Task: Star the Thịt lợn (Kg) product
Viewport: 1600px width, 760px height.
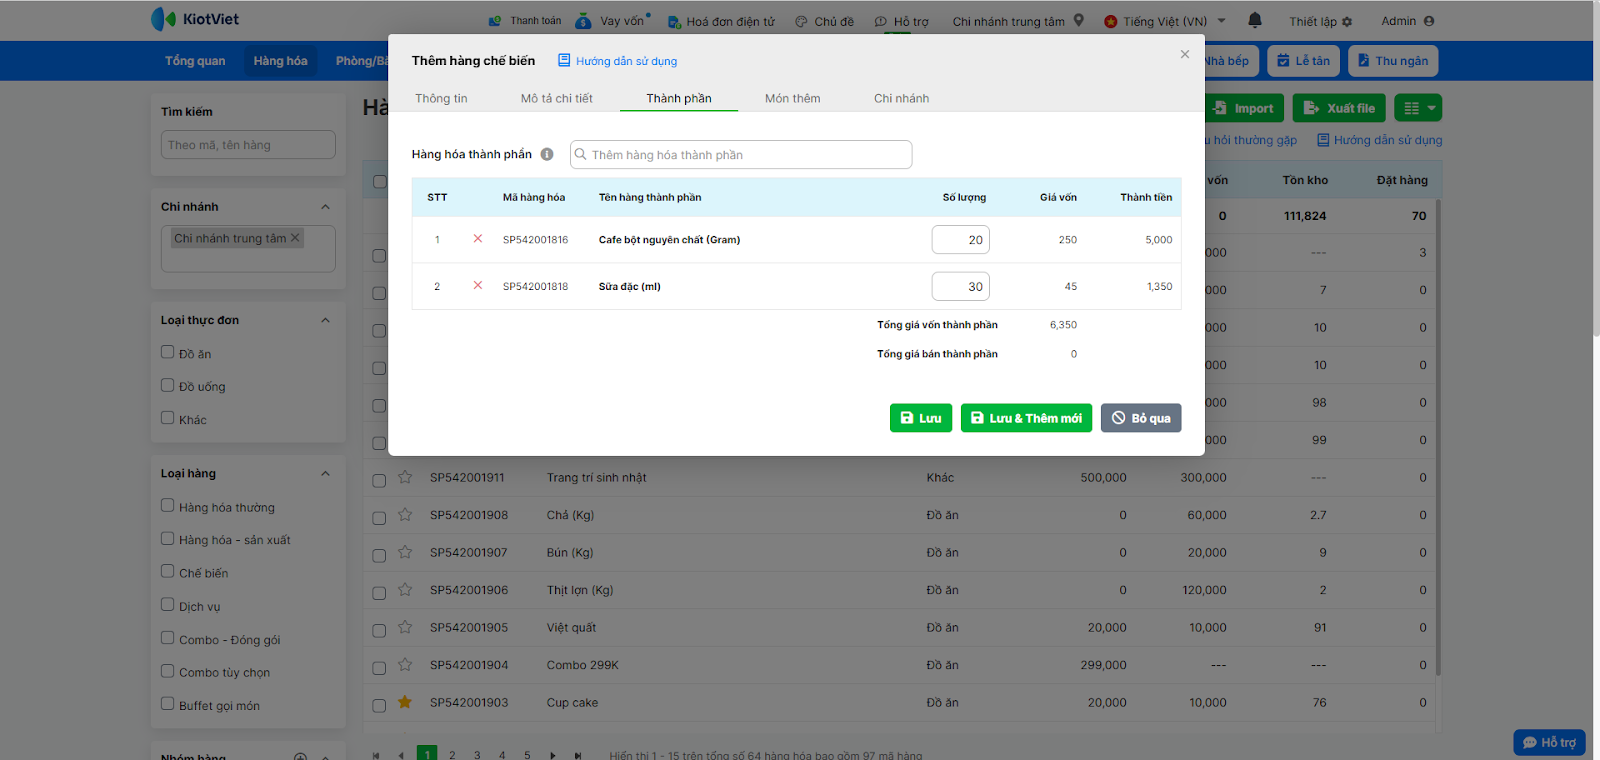Action: coord(405,590)
